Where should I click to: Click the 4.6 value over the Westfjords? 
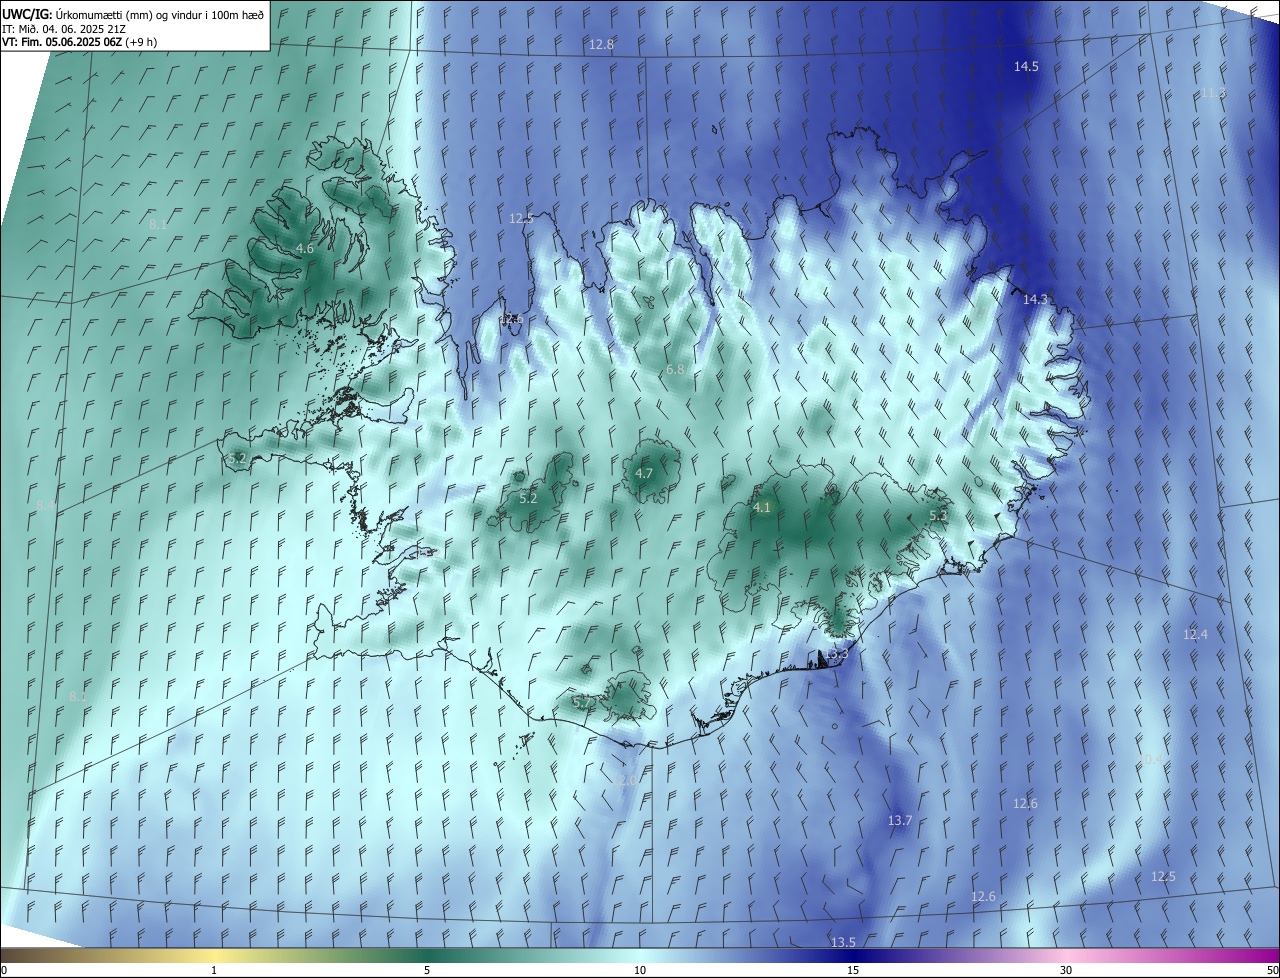tap(305, 248)
